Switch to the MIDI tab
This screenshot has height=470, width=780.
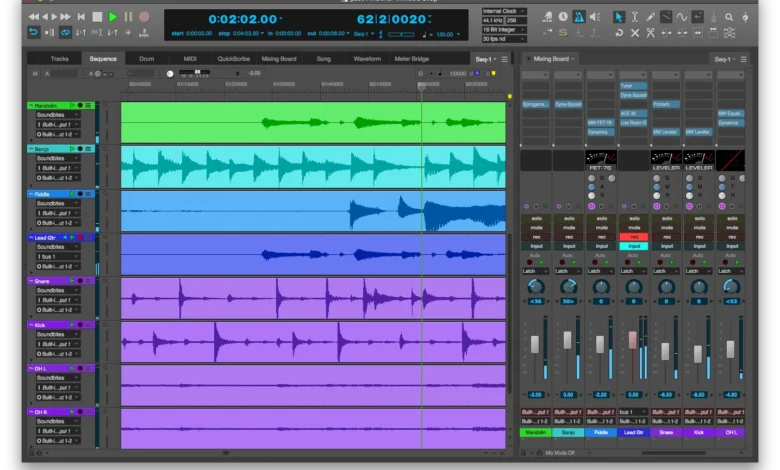coord(190,59)
